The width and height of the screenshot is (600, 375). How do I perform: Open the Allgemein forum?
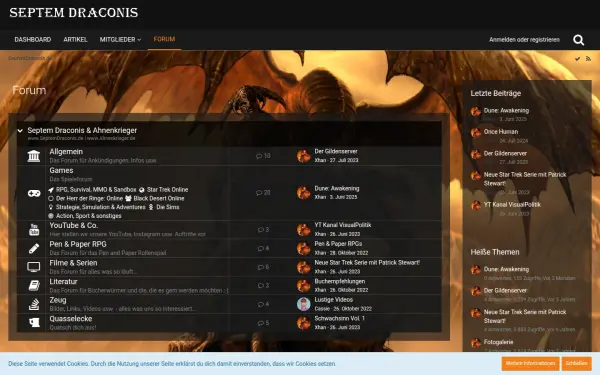[66, 152]
